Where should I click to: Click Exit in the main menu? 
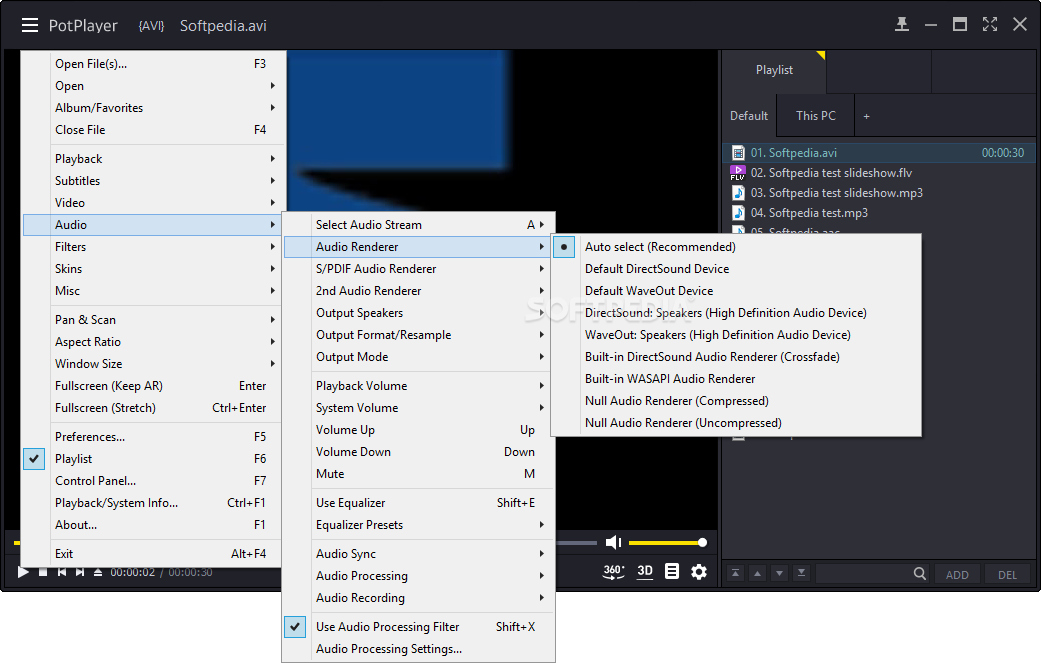[x=154, y=553]
